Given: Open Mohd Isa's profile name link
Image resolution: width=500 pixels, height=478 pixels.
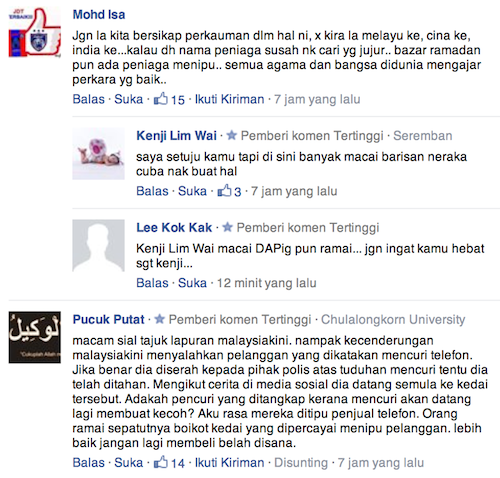Looking at the screenshot, I should (x=99, y=15).
